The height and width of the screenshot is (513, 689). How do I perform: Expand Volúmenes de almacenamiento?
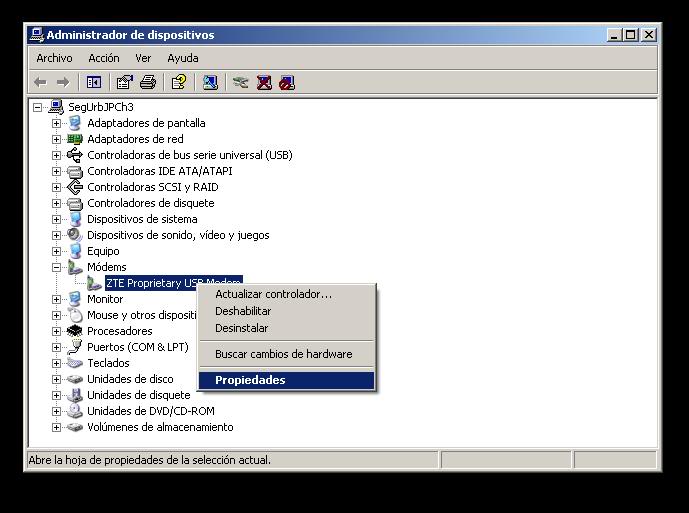56,427
